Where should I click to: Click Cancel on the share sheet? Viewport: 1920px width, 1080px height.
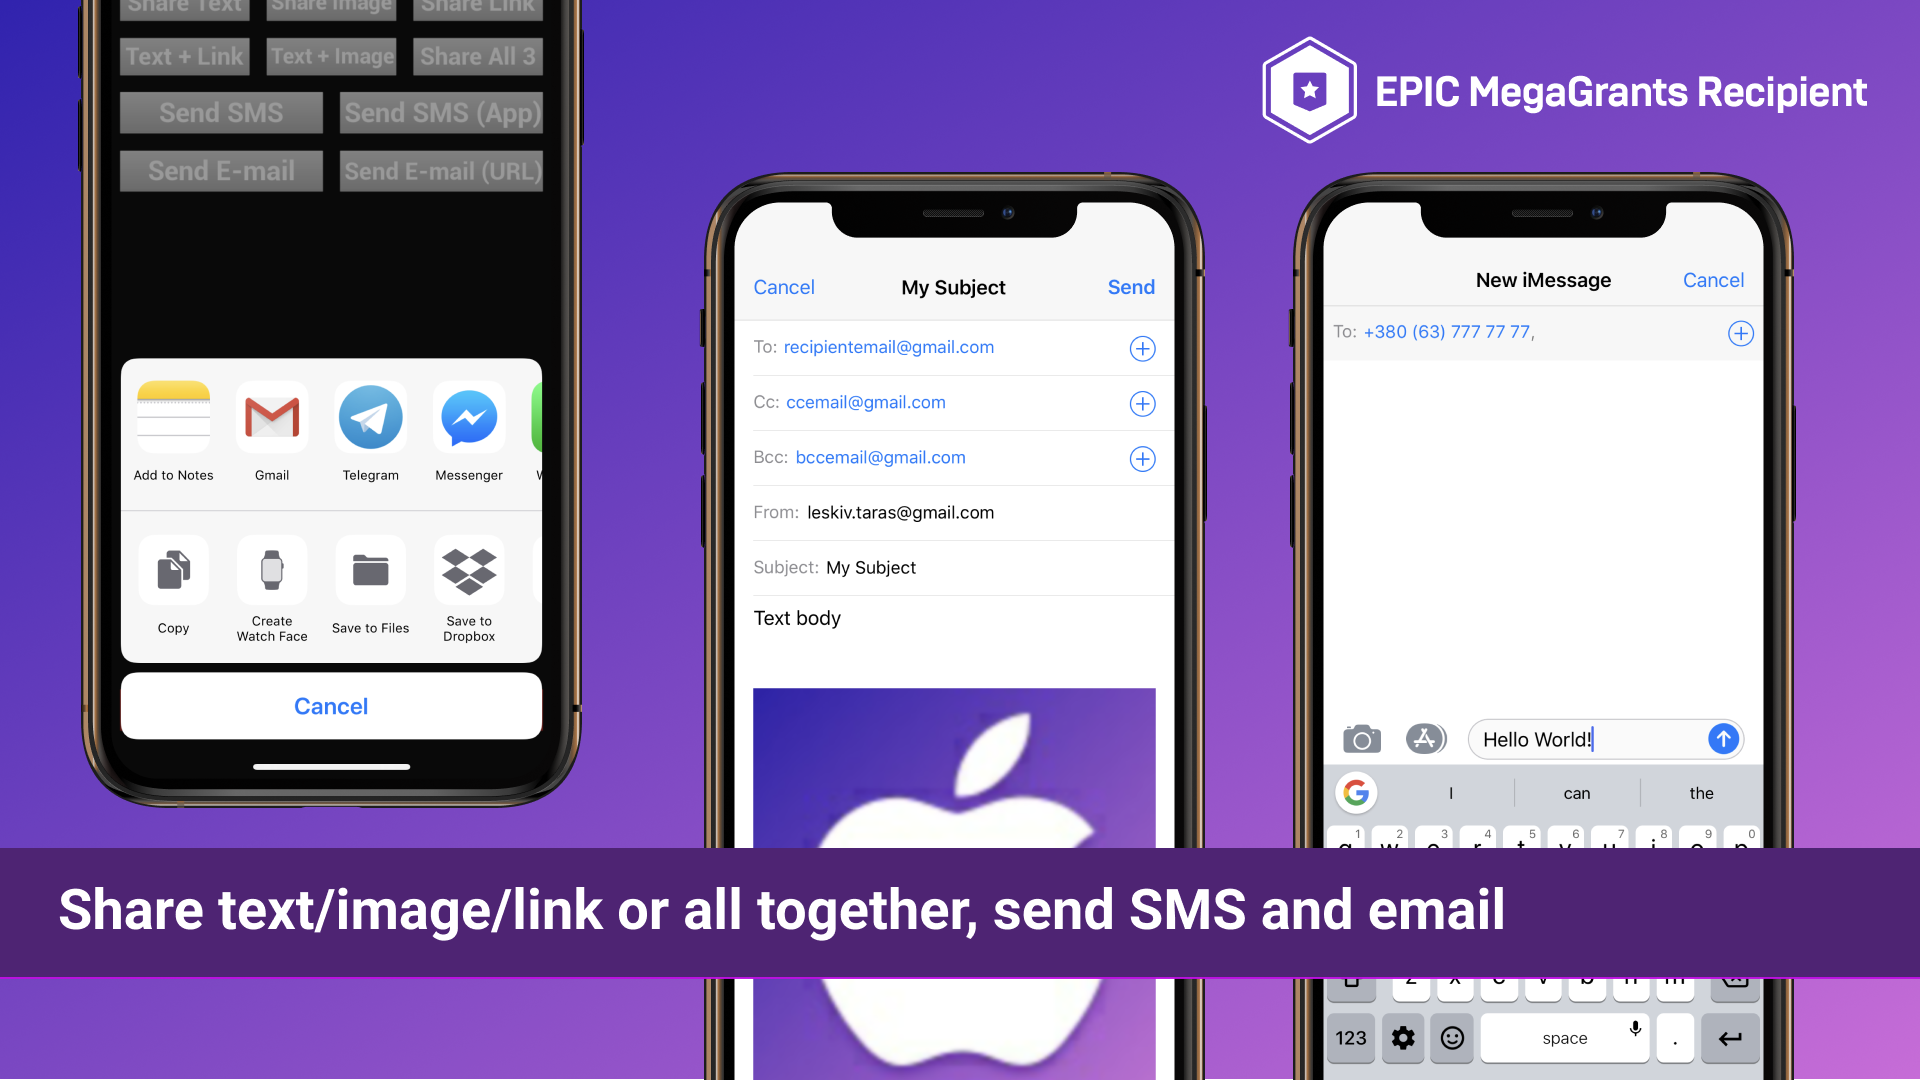(331, 704)
